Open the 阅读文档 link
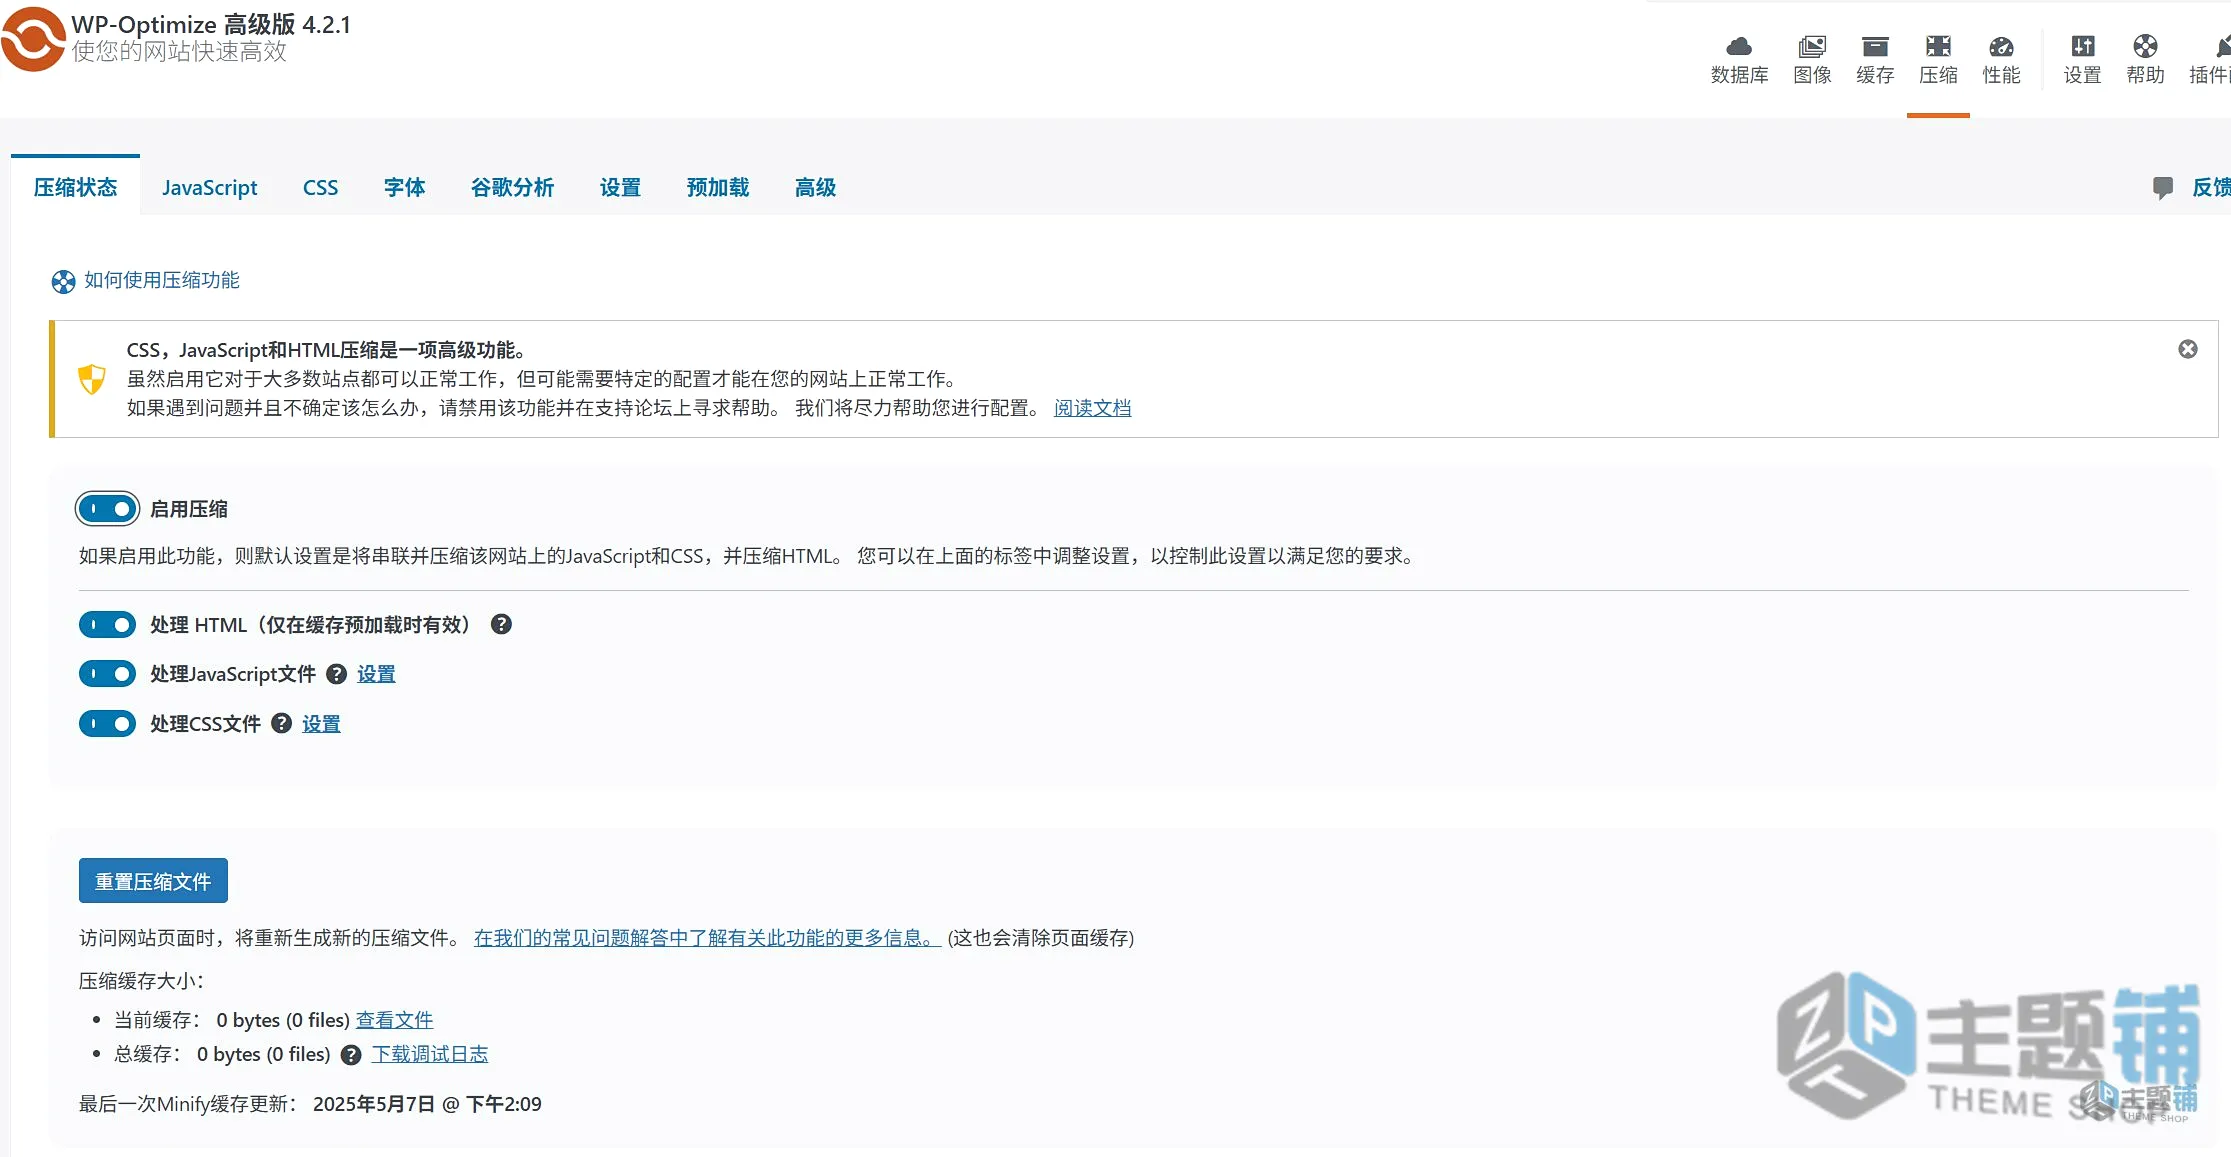Viewport: 2231px width, 1157px height. (x=1092, y=408)
